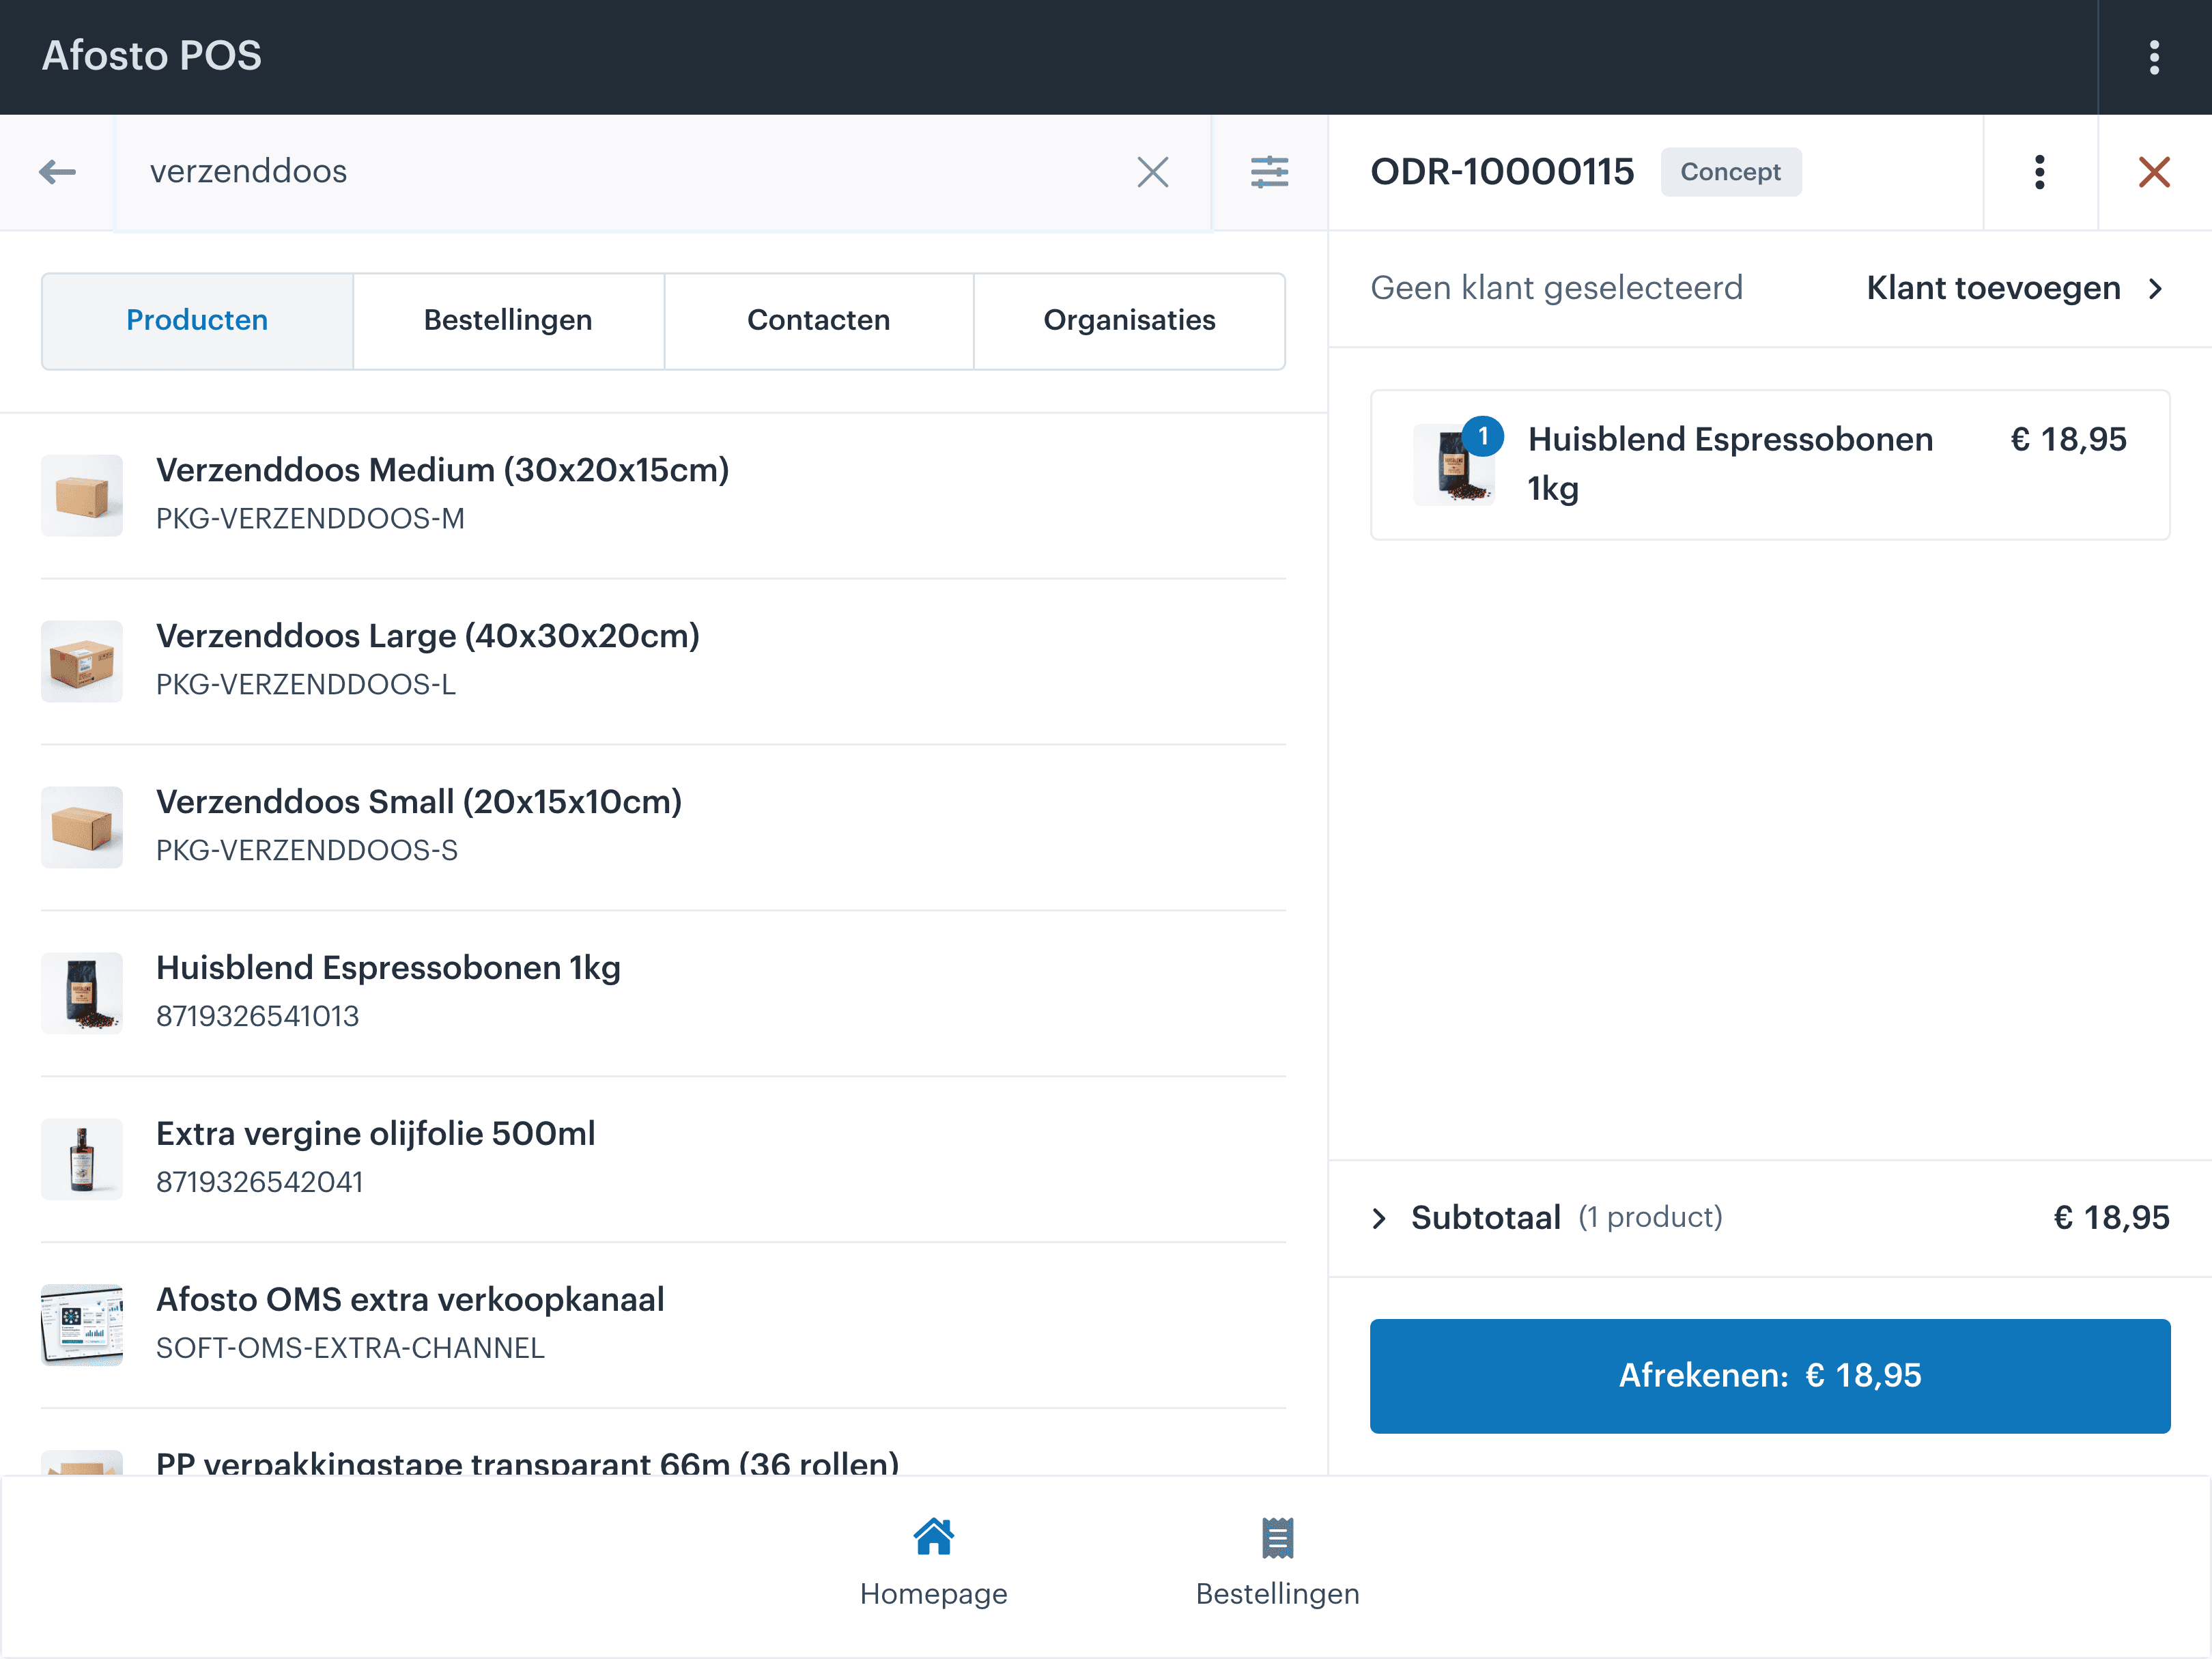Click the order number ODR-10000115
This screenshot has height=1659, width=2212.
coord(1502,172)
